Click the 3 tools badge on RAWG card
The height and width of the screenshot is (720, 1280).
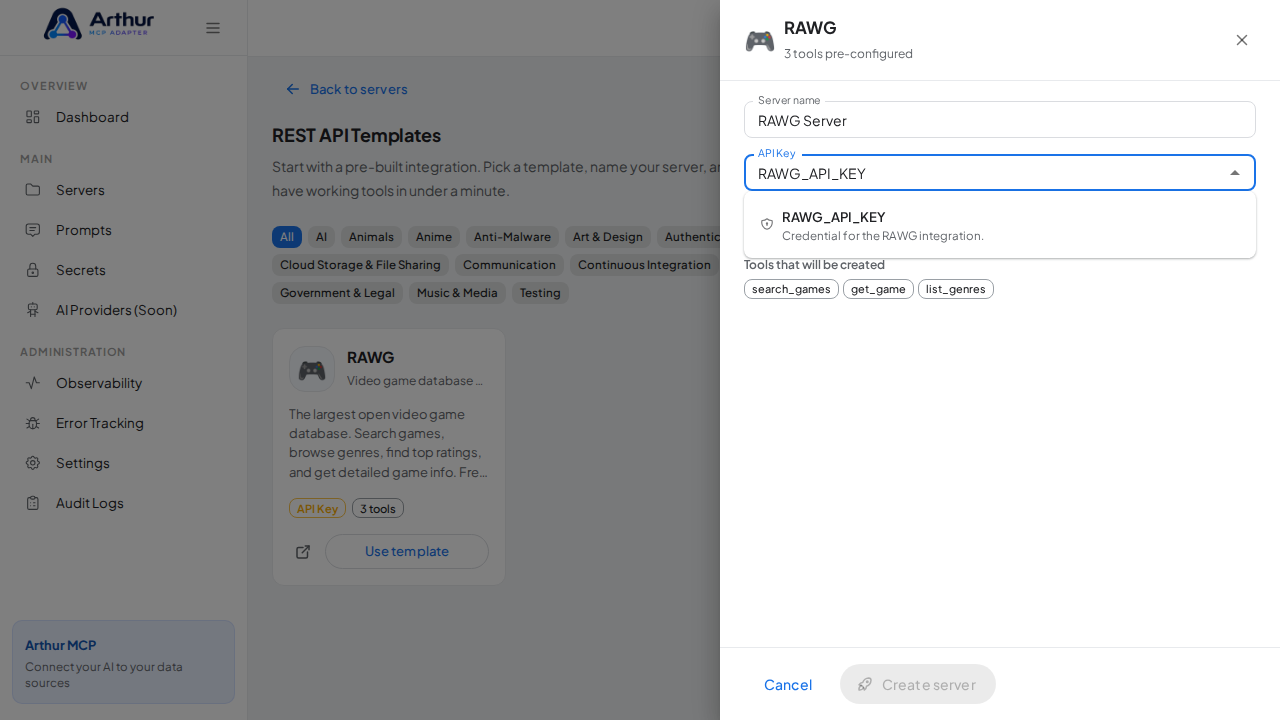coord(378,508)
